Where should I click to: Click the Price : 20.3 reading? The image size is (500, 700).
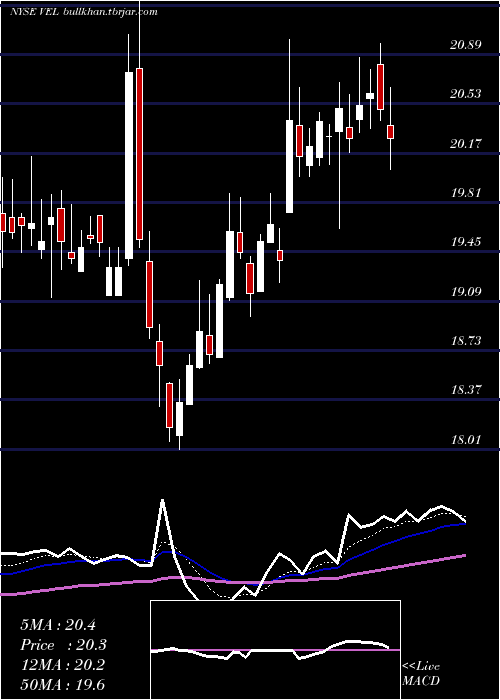pos(64,645)
